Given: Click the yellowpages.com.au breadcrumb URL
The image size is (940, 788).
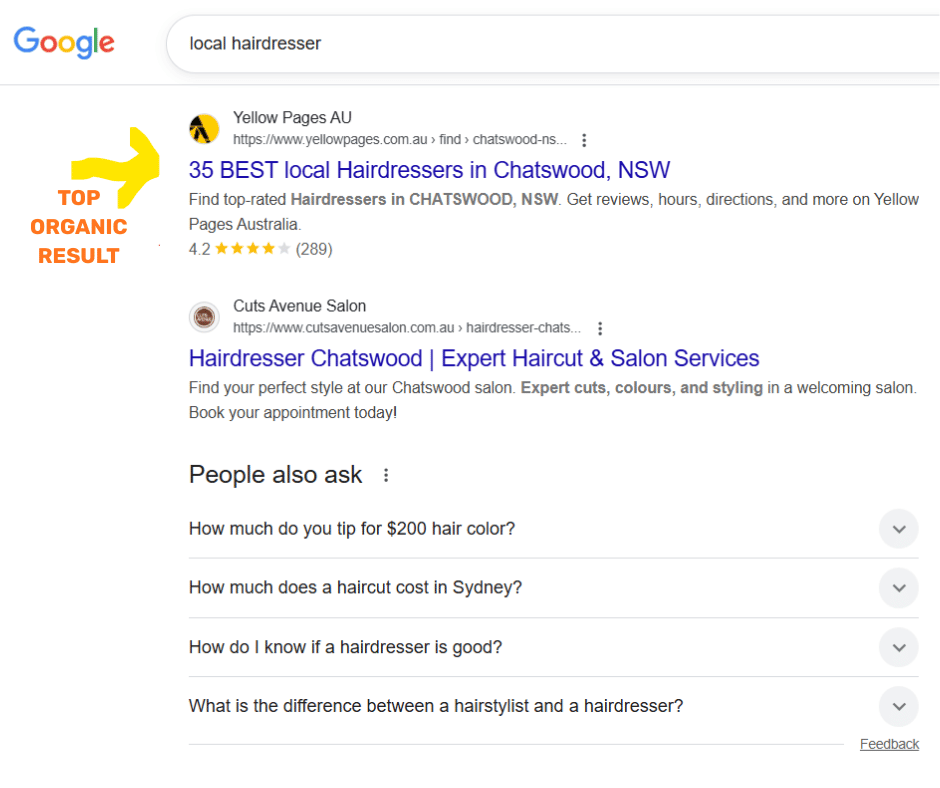Looking at the screenshot, I should (397, 139).
